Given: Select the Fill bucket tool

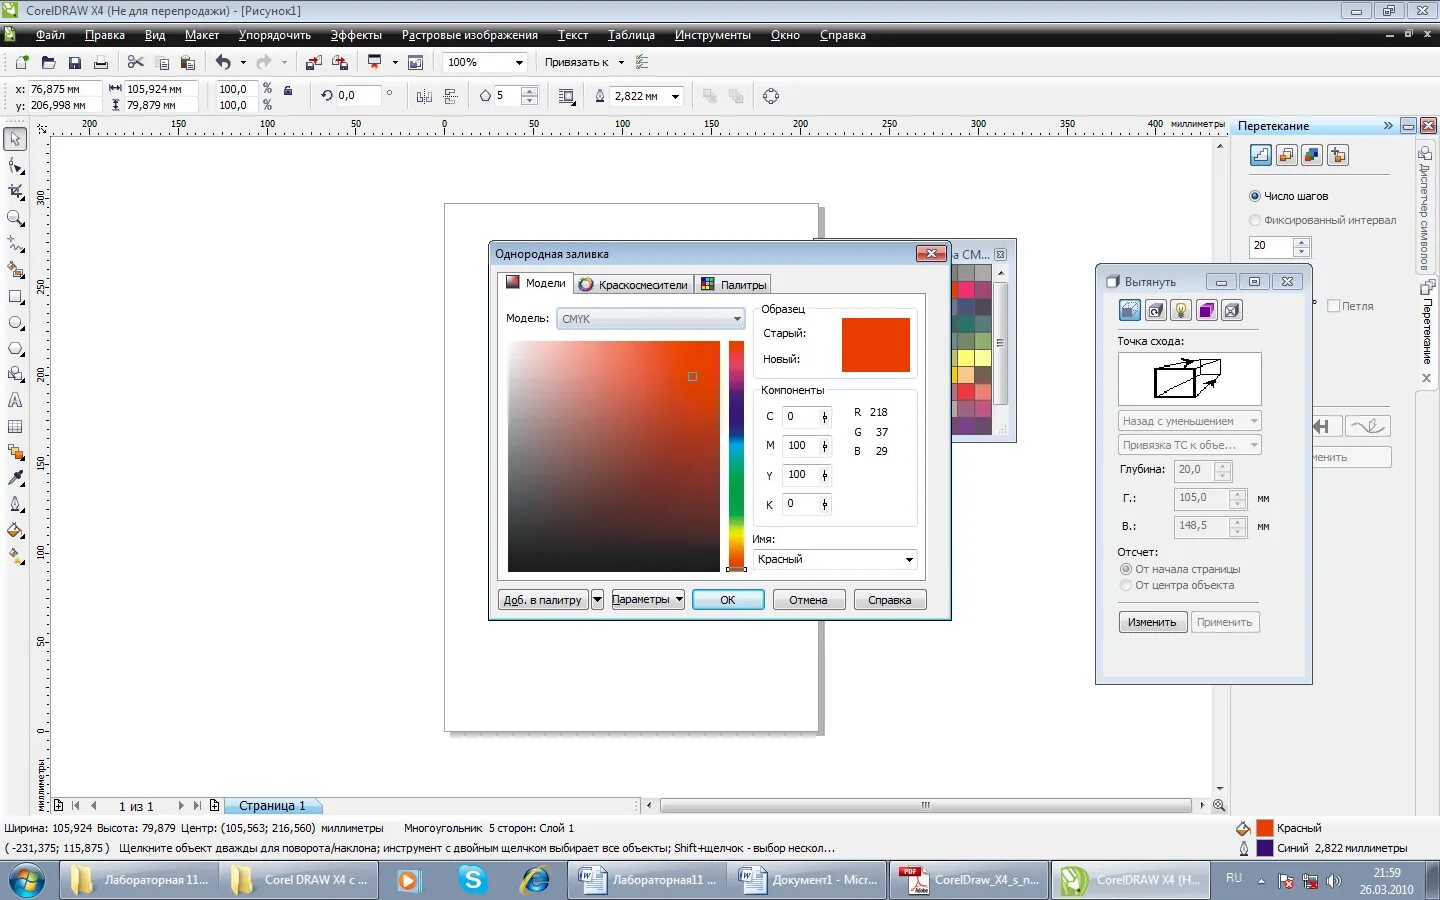Looking at the screenshot, I should coord(15,530).
